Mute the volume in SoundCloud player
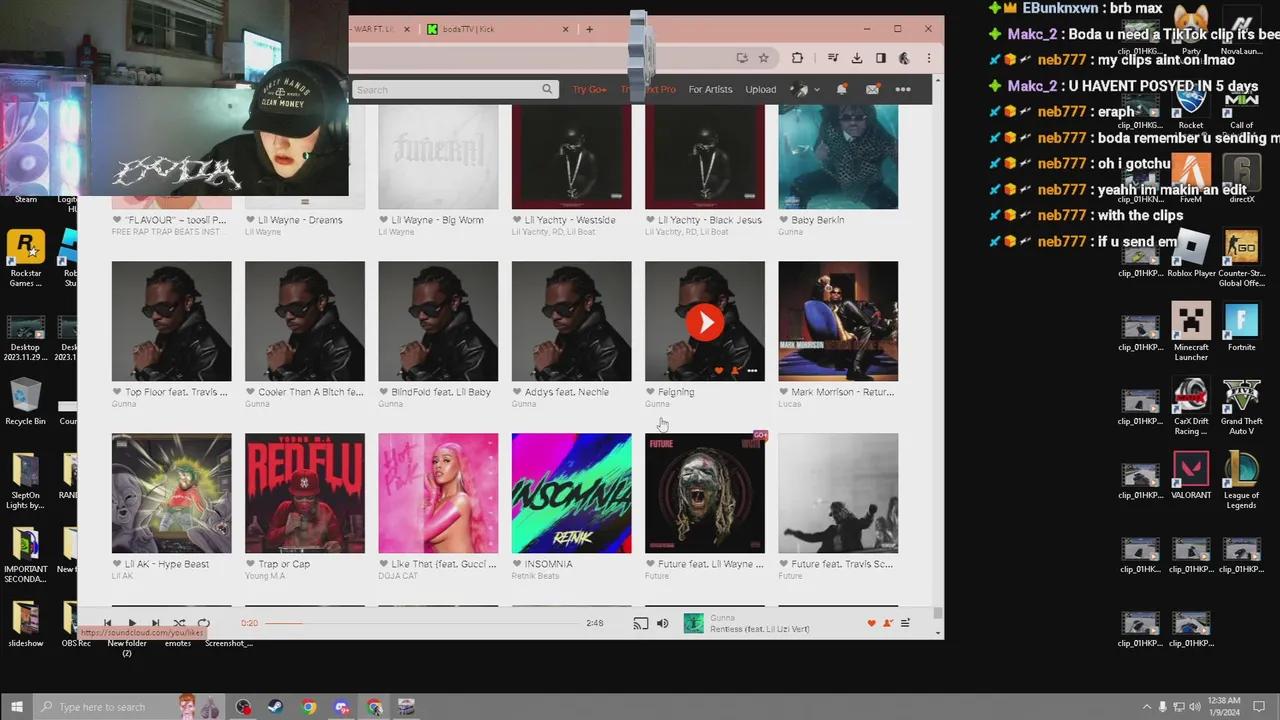 click(662, 623)
